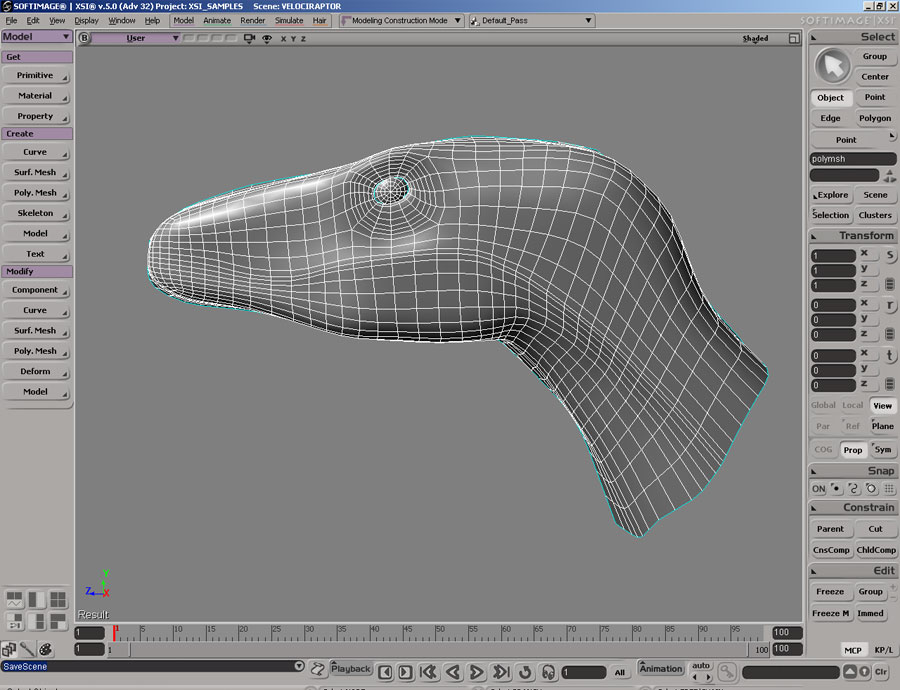Click the rotation options lines icon

point(890,334)
